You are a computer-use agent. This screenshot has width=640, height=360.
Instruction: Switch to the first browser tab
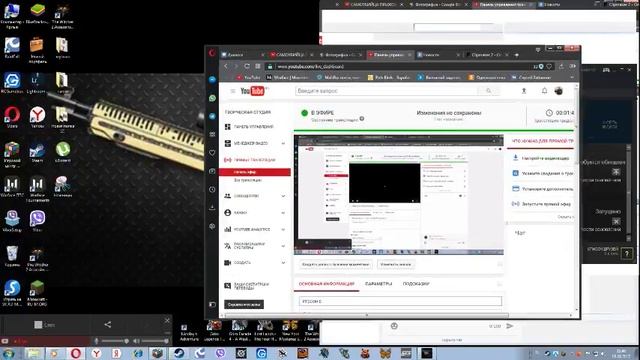click(243, 54)
